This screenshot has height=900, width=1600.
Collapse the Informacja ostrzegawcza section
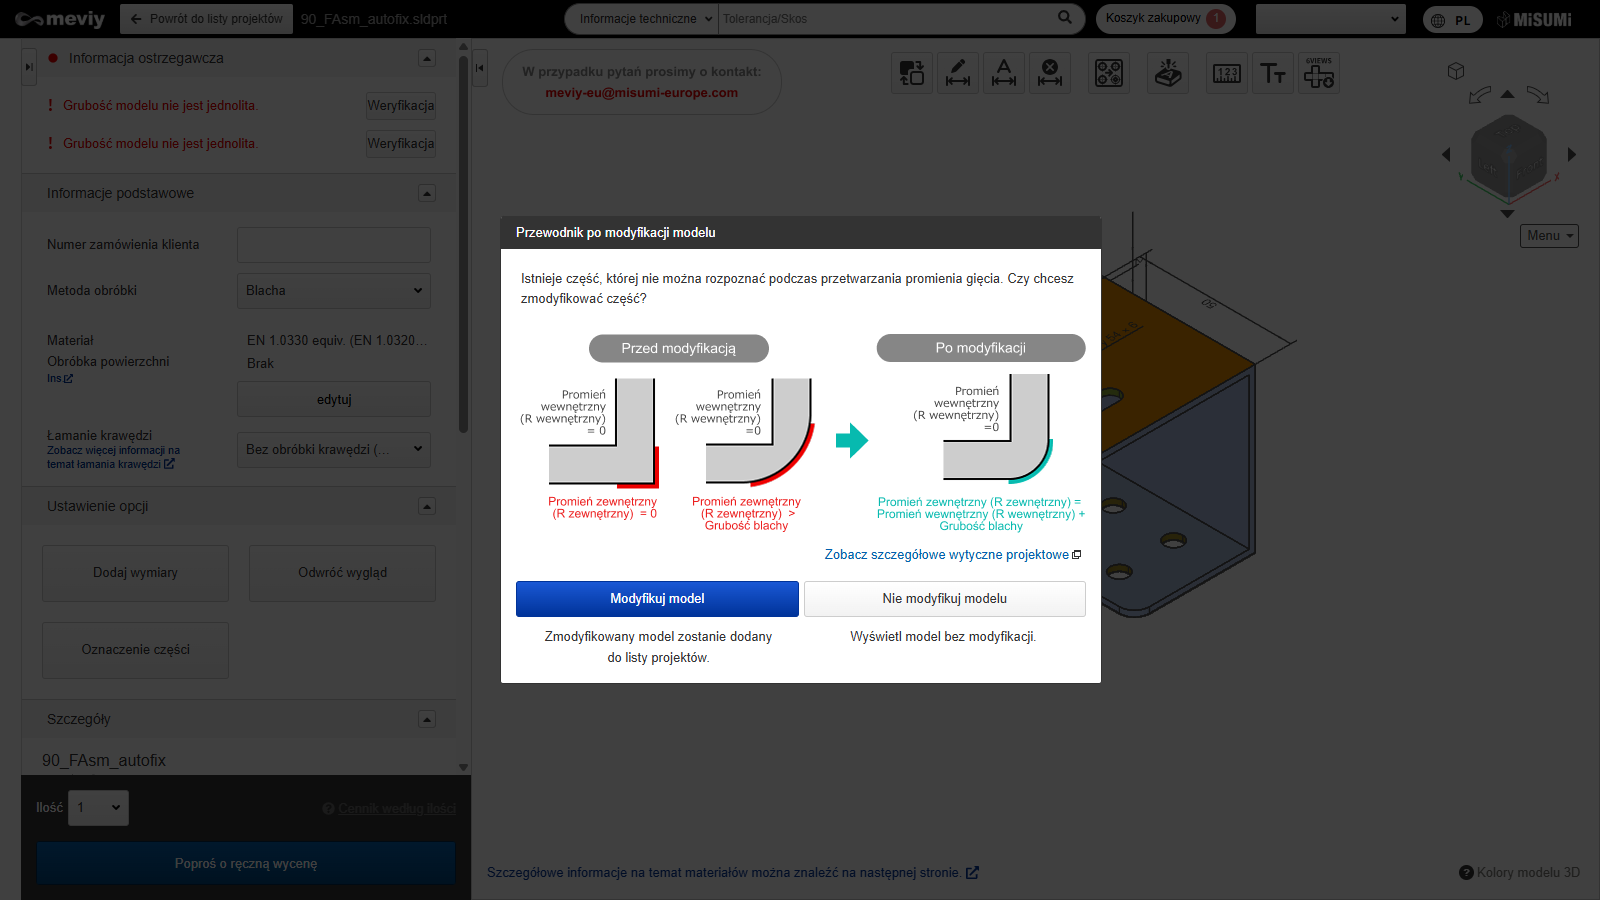coord(427,59)
